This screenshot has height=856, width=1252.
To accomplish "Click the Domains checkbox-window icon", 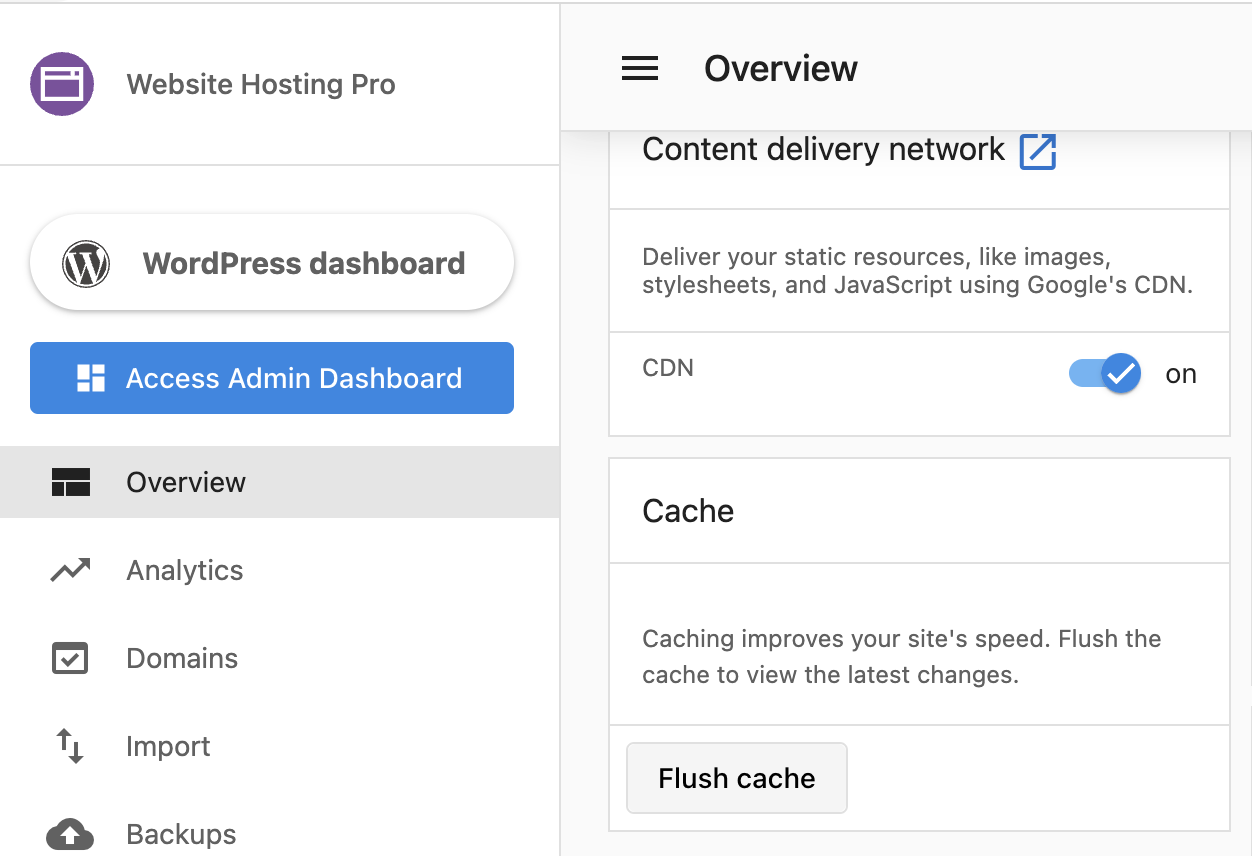I will tap(70, 659).
